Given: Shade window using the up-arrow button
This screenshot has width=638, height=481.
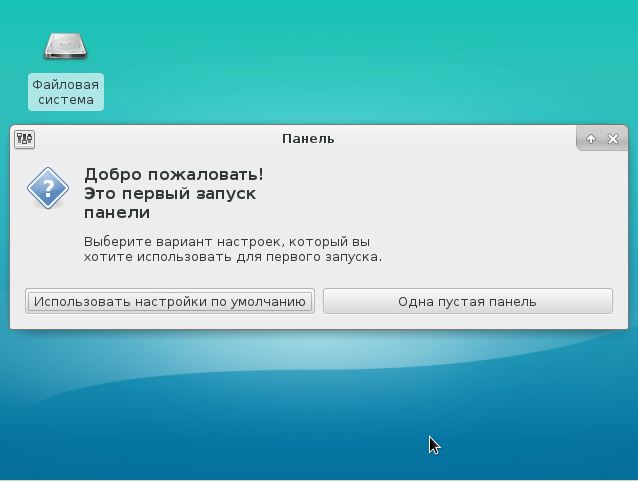Looking at the screenshot, I should click(591, 139).
